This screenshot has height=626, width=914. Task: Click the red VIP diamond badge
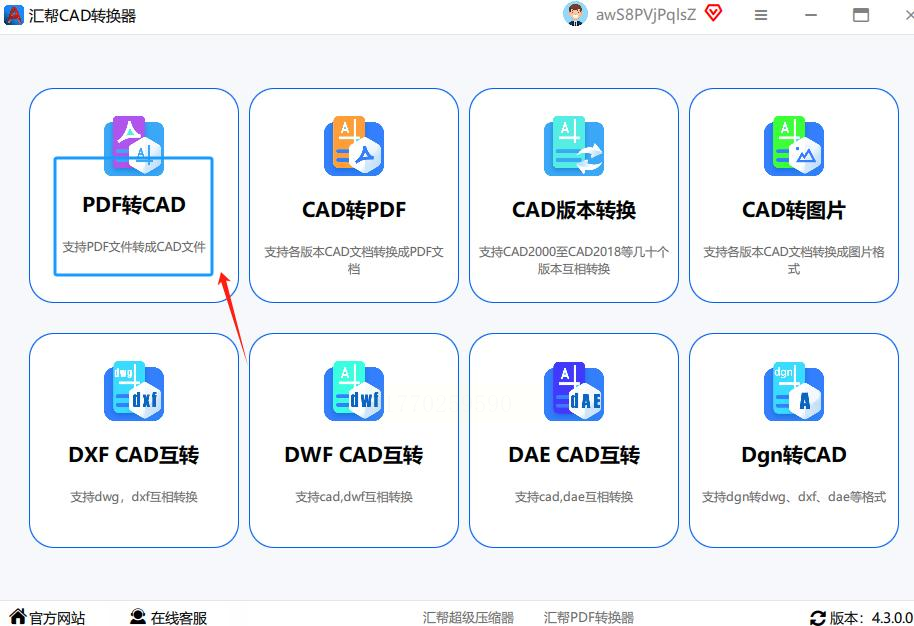point(713,13)
